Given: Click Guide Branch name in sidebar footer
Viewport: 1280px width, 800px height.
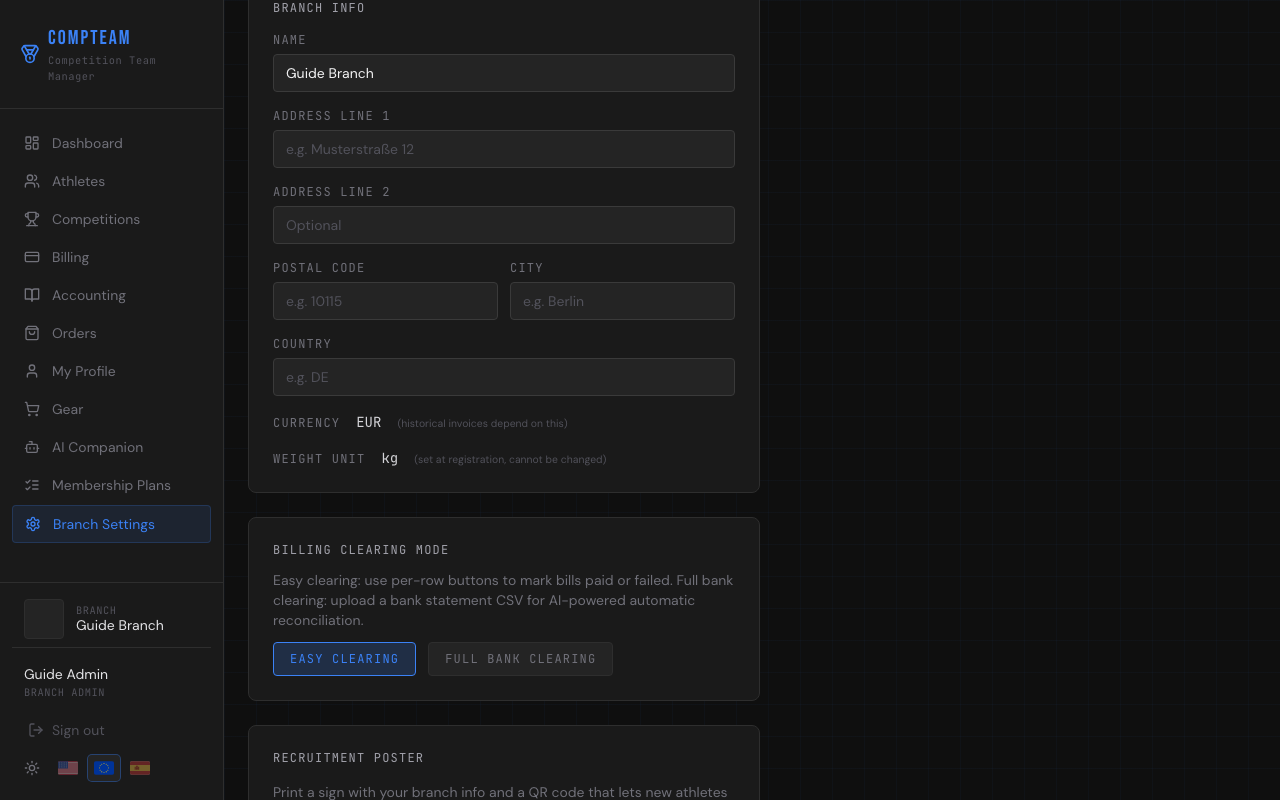Looking at the screenshot, I should click(120, 625).
